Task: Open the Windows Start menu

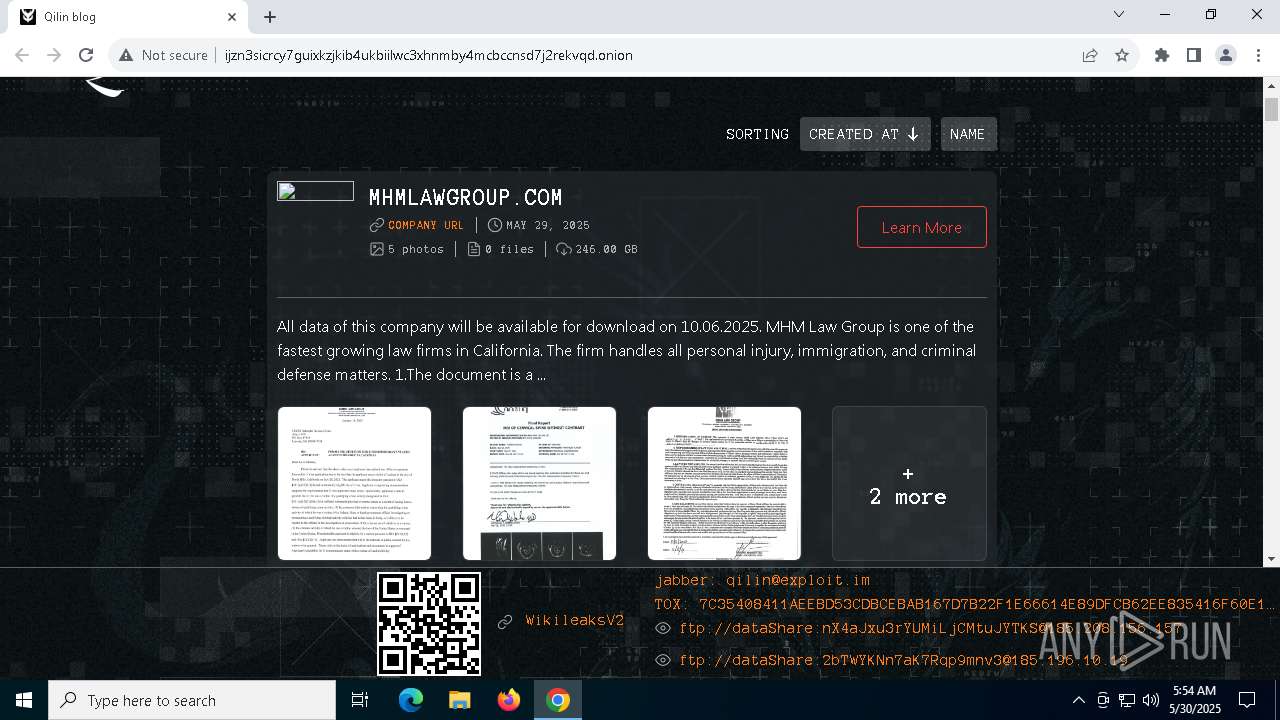Action: coord(23,700)
